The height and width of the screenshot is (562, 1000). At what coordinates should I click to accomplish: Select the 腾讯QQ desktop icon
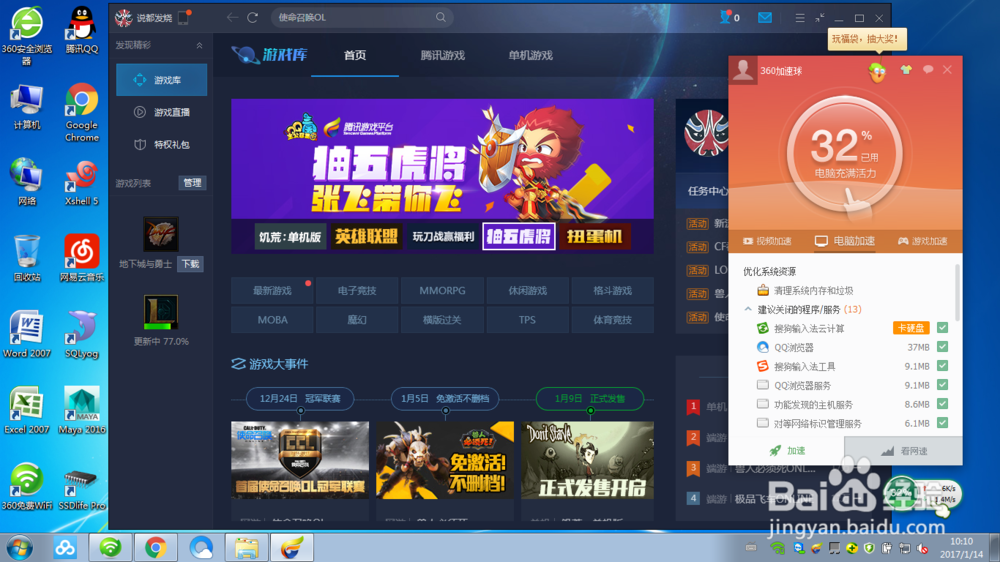point(82,29)
